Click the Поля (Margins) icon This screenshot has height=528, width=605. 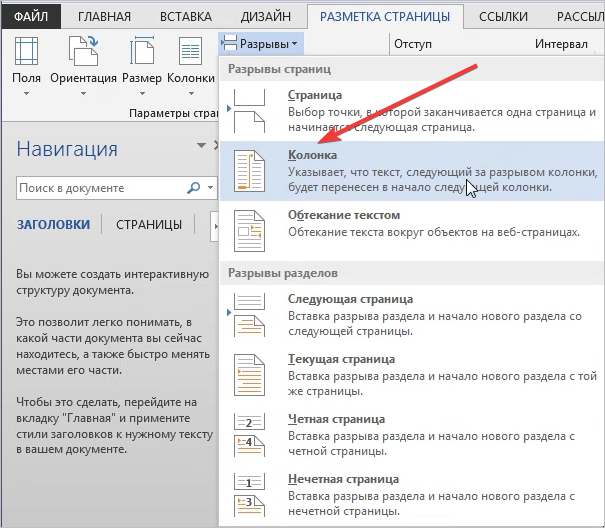click(x=27, y=53)
